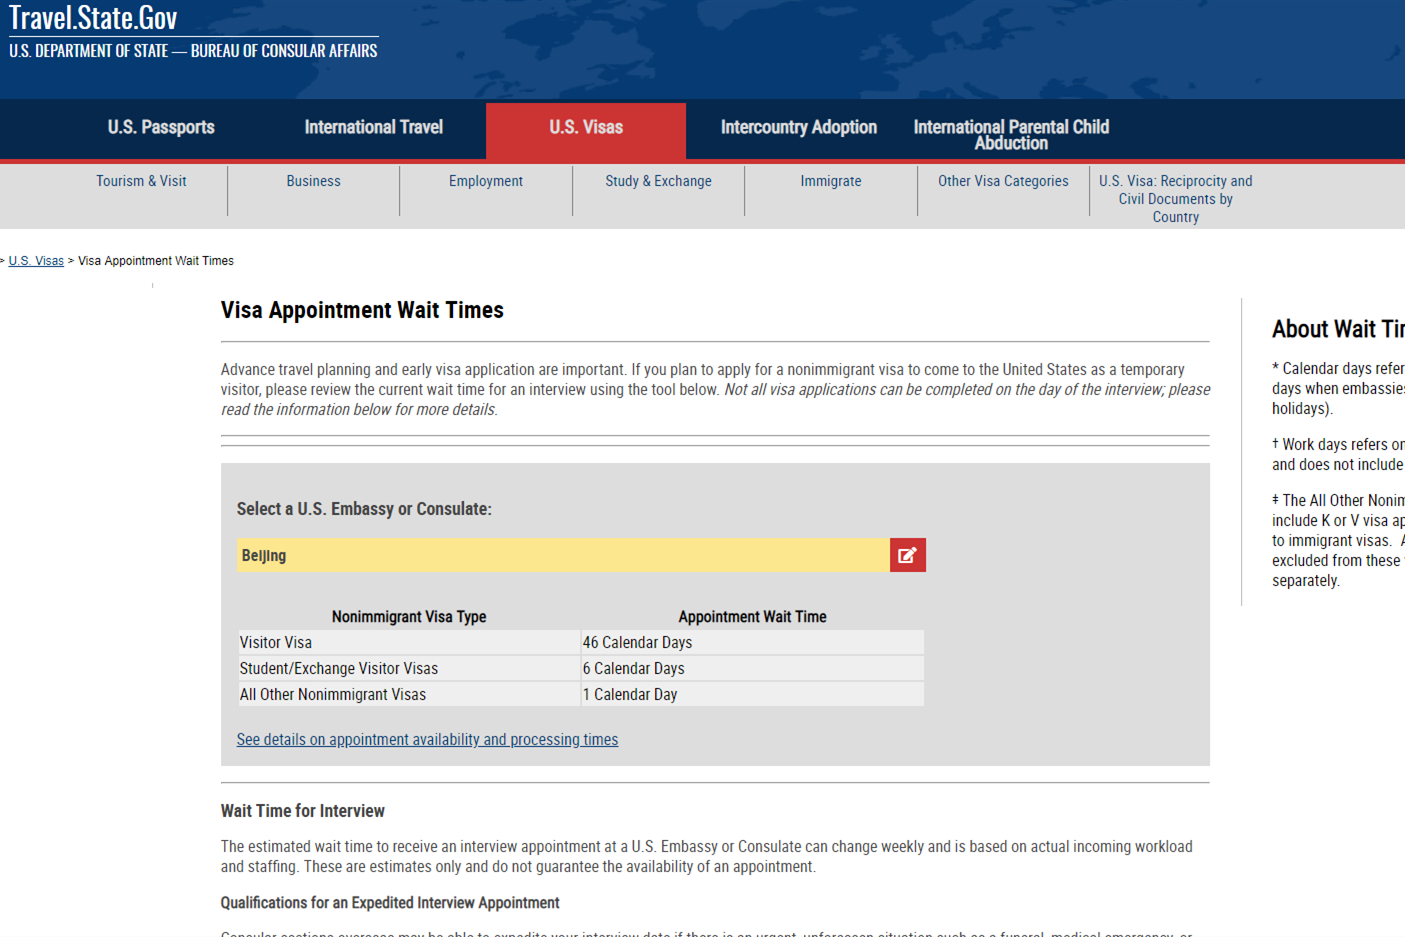Image resolution: width=1405 pixels, height=937 pixels.
Task: Click the Travel.State.Gov site logo
Action: click(93, 18)
